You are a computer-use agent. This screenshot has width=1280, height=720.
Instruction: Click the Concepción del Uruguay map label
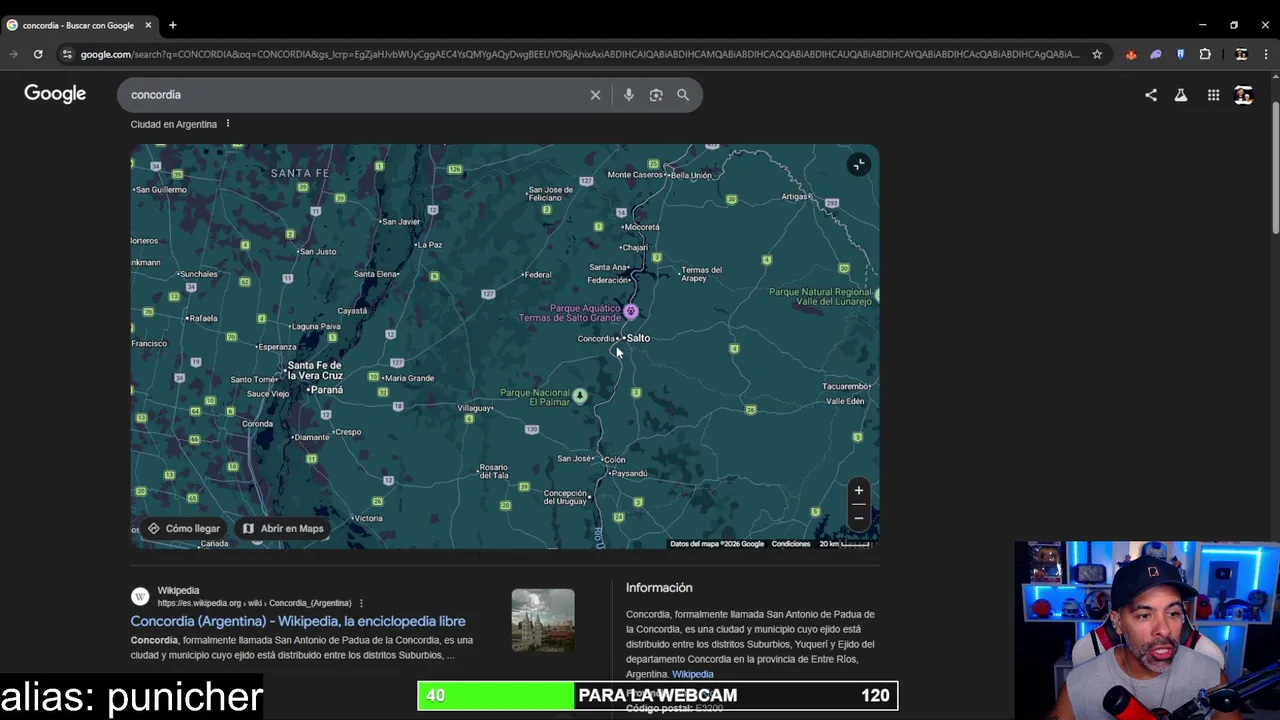(x=565, y=497)
